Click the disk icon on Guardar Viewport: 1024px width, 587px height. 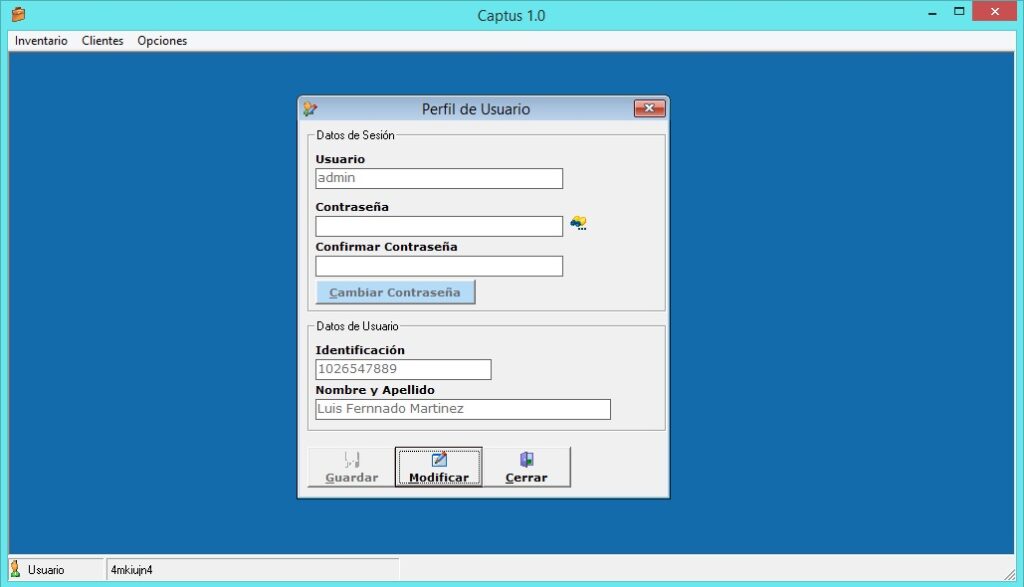(351, 459)
